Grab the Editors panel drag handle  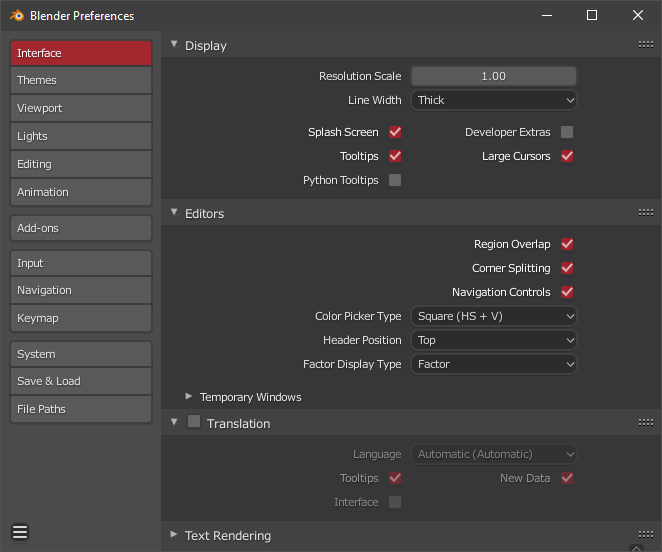point(646,212)
